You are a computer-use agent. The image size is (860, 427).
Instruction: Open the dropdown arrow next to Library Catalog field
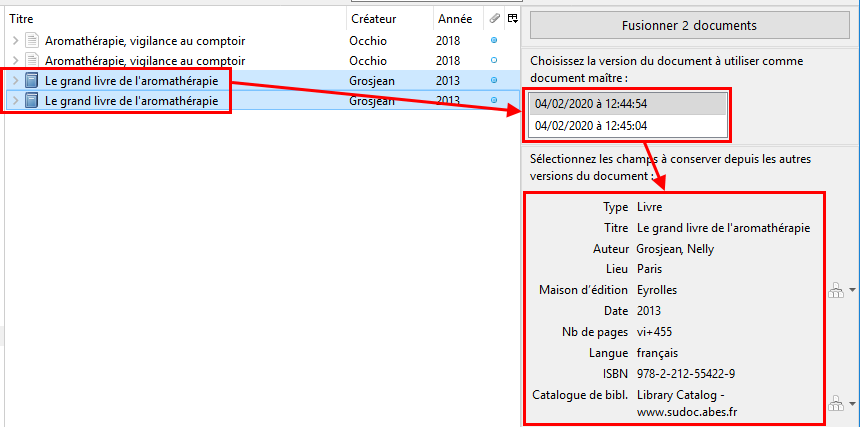pos(852,404)
